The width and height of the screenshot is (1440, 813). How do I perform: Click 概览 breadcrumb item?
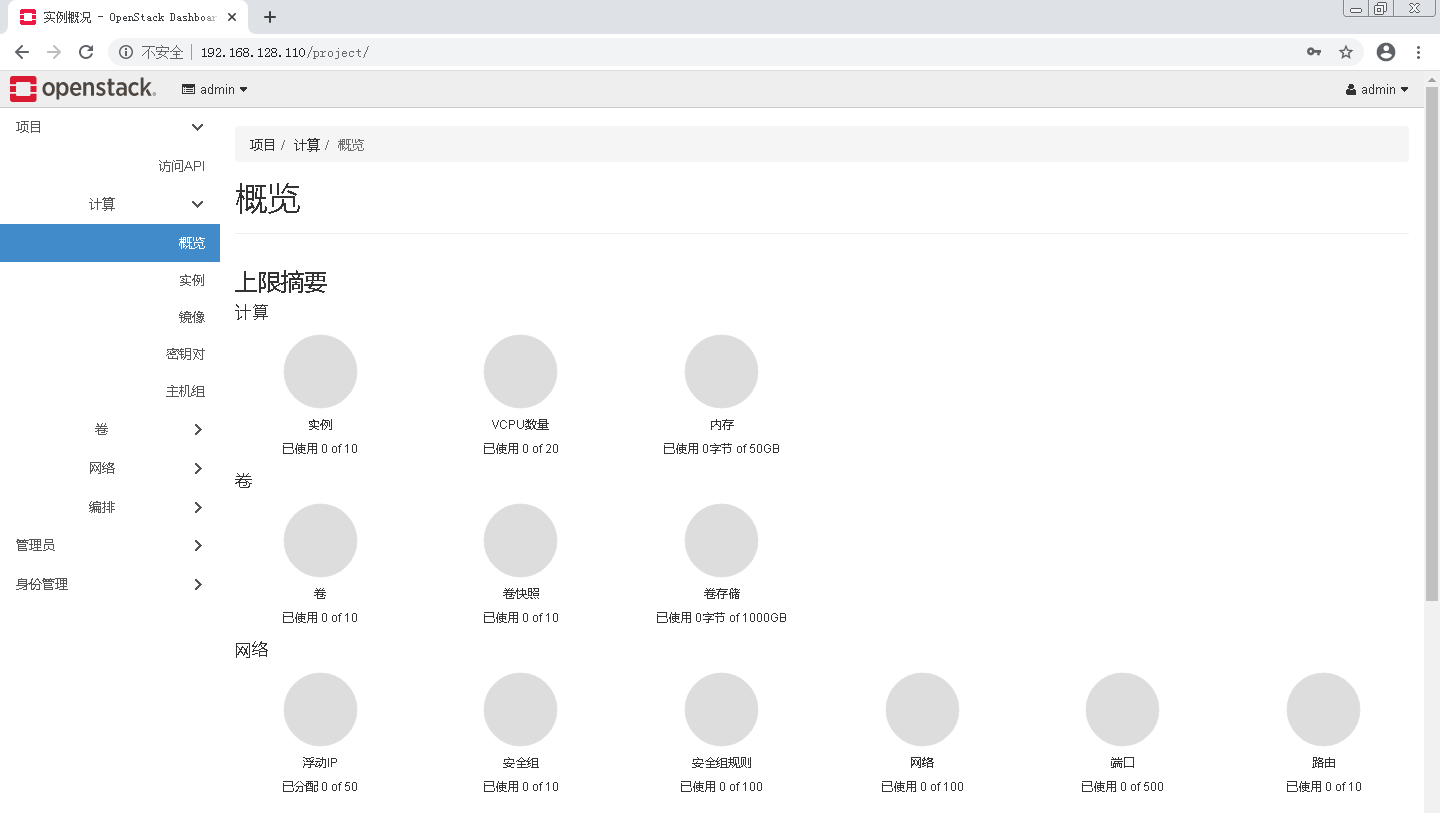pyautogui.click(x=351, y=145)
